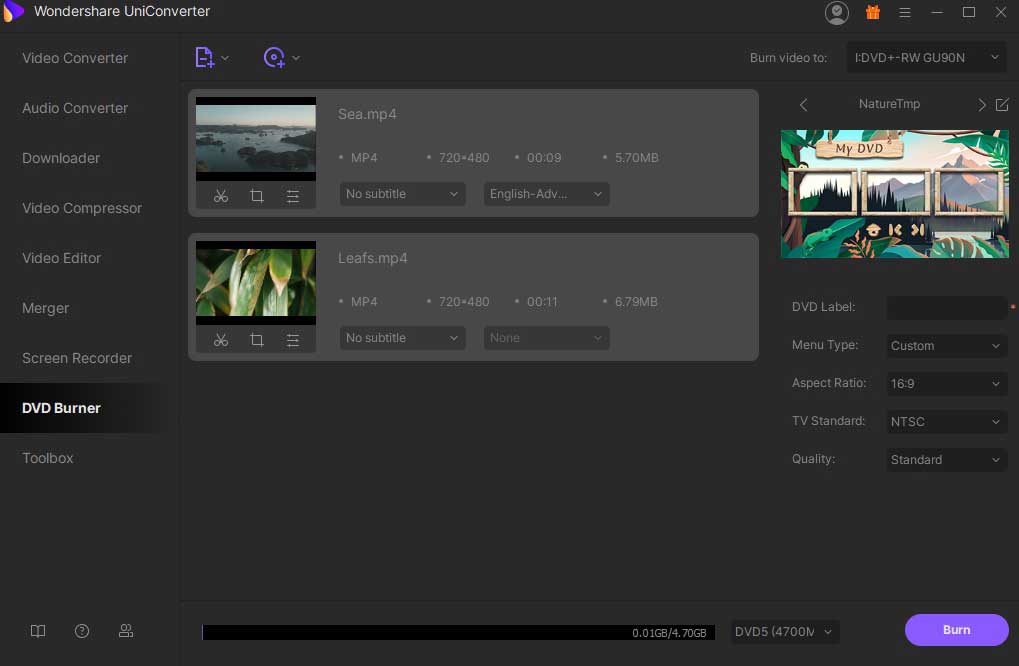Switch to Video Converter tab

point(75,58)
